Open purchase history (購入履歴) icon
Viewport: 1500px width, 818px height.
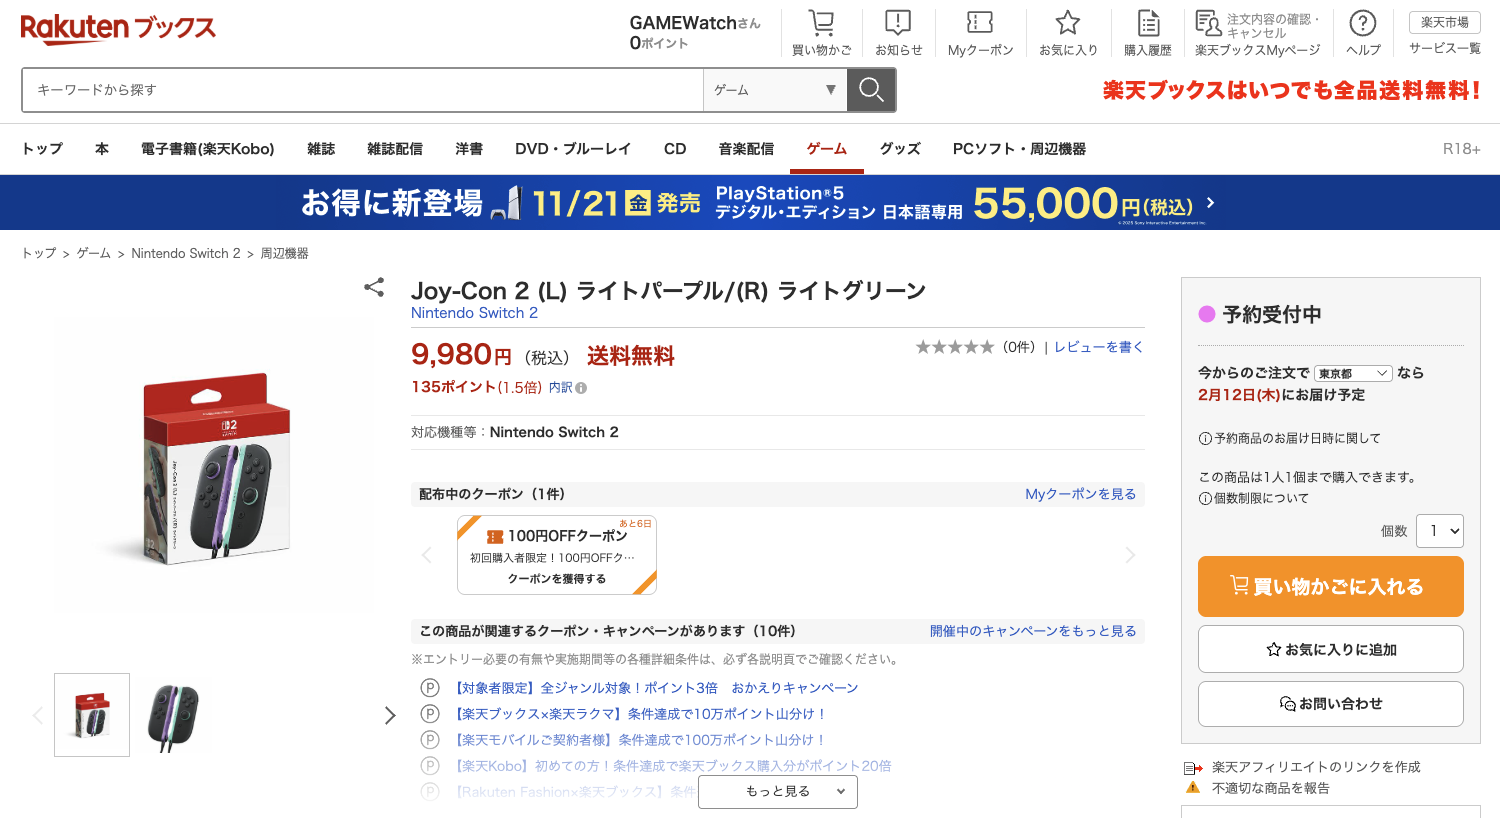point(1148,23)
